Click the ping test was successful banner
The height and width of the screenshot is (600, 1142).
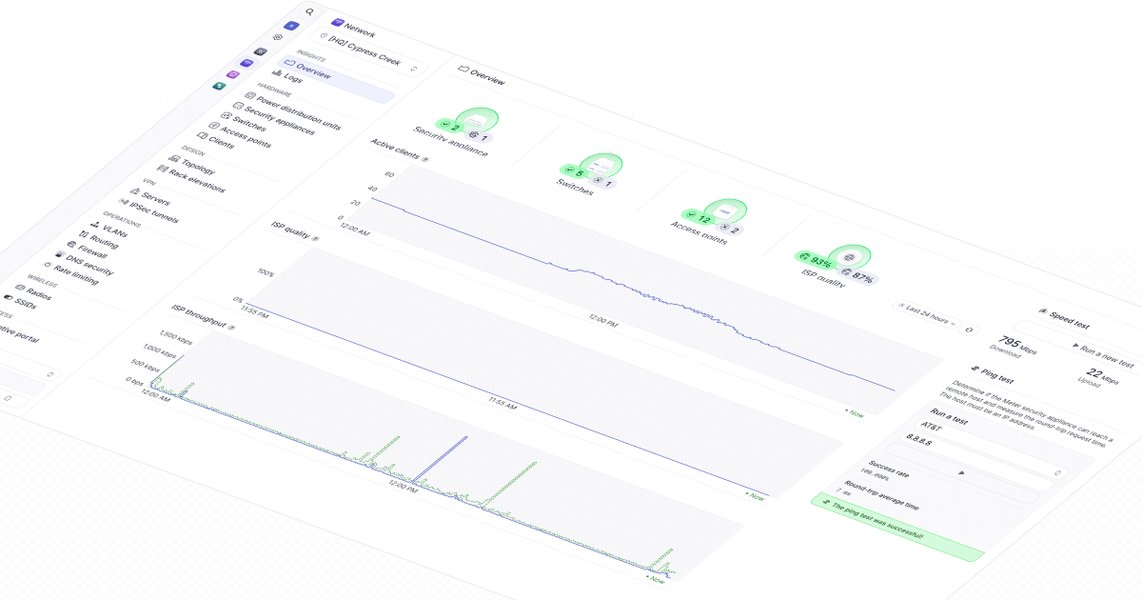coord(897,528)
